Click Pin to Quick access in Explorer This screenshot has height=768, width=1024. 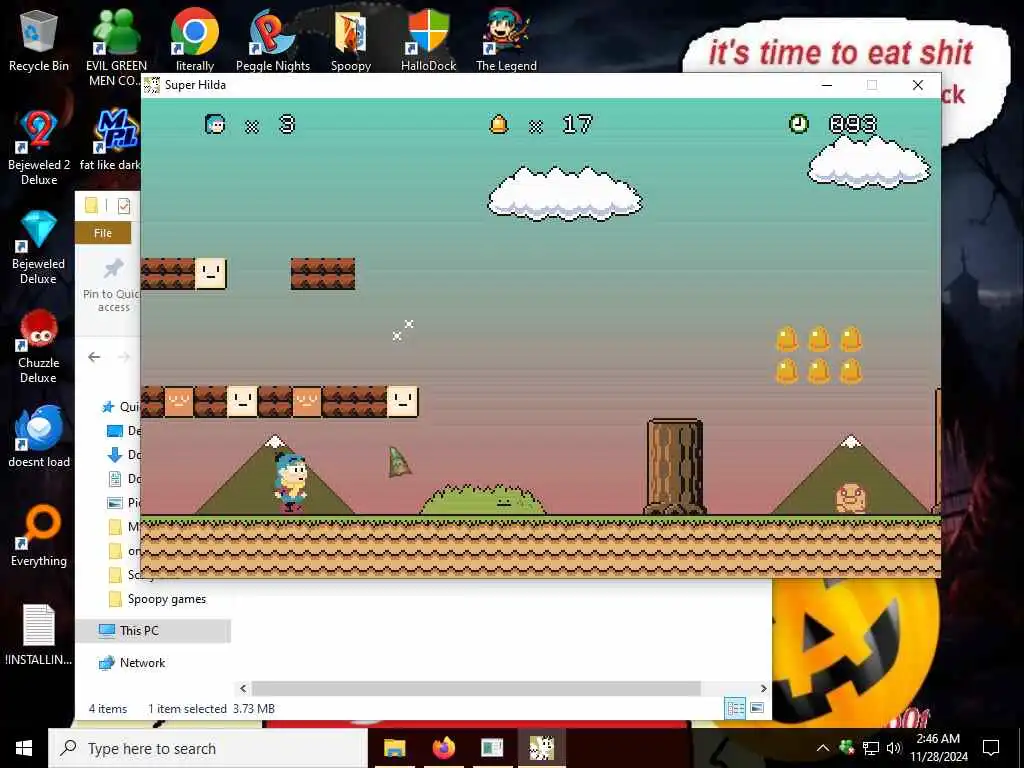112,285
